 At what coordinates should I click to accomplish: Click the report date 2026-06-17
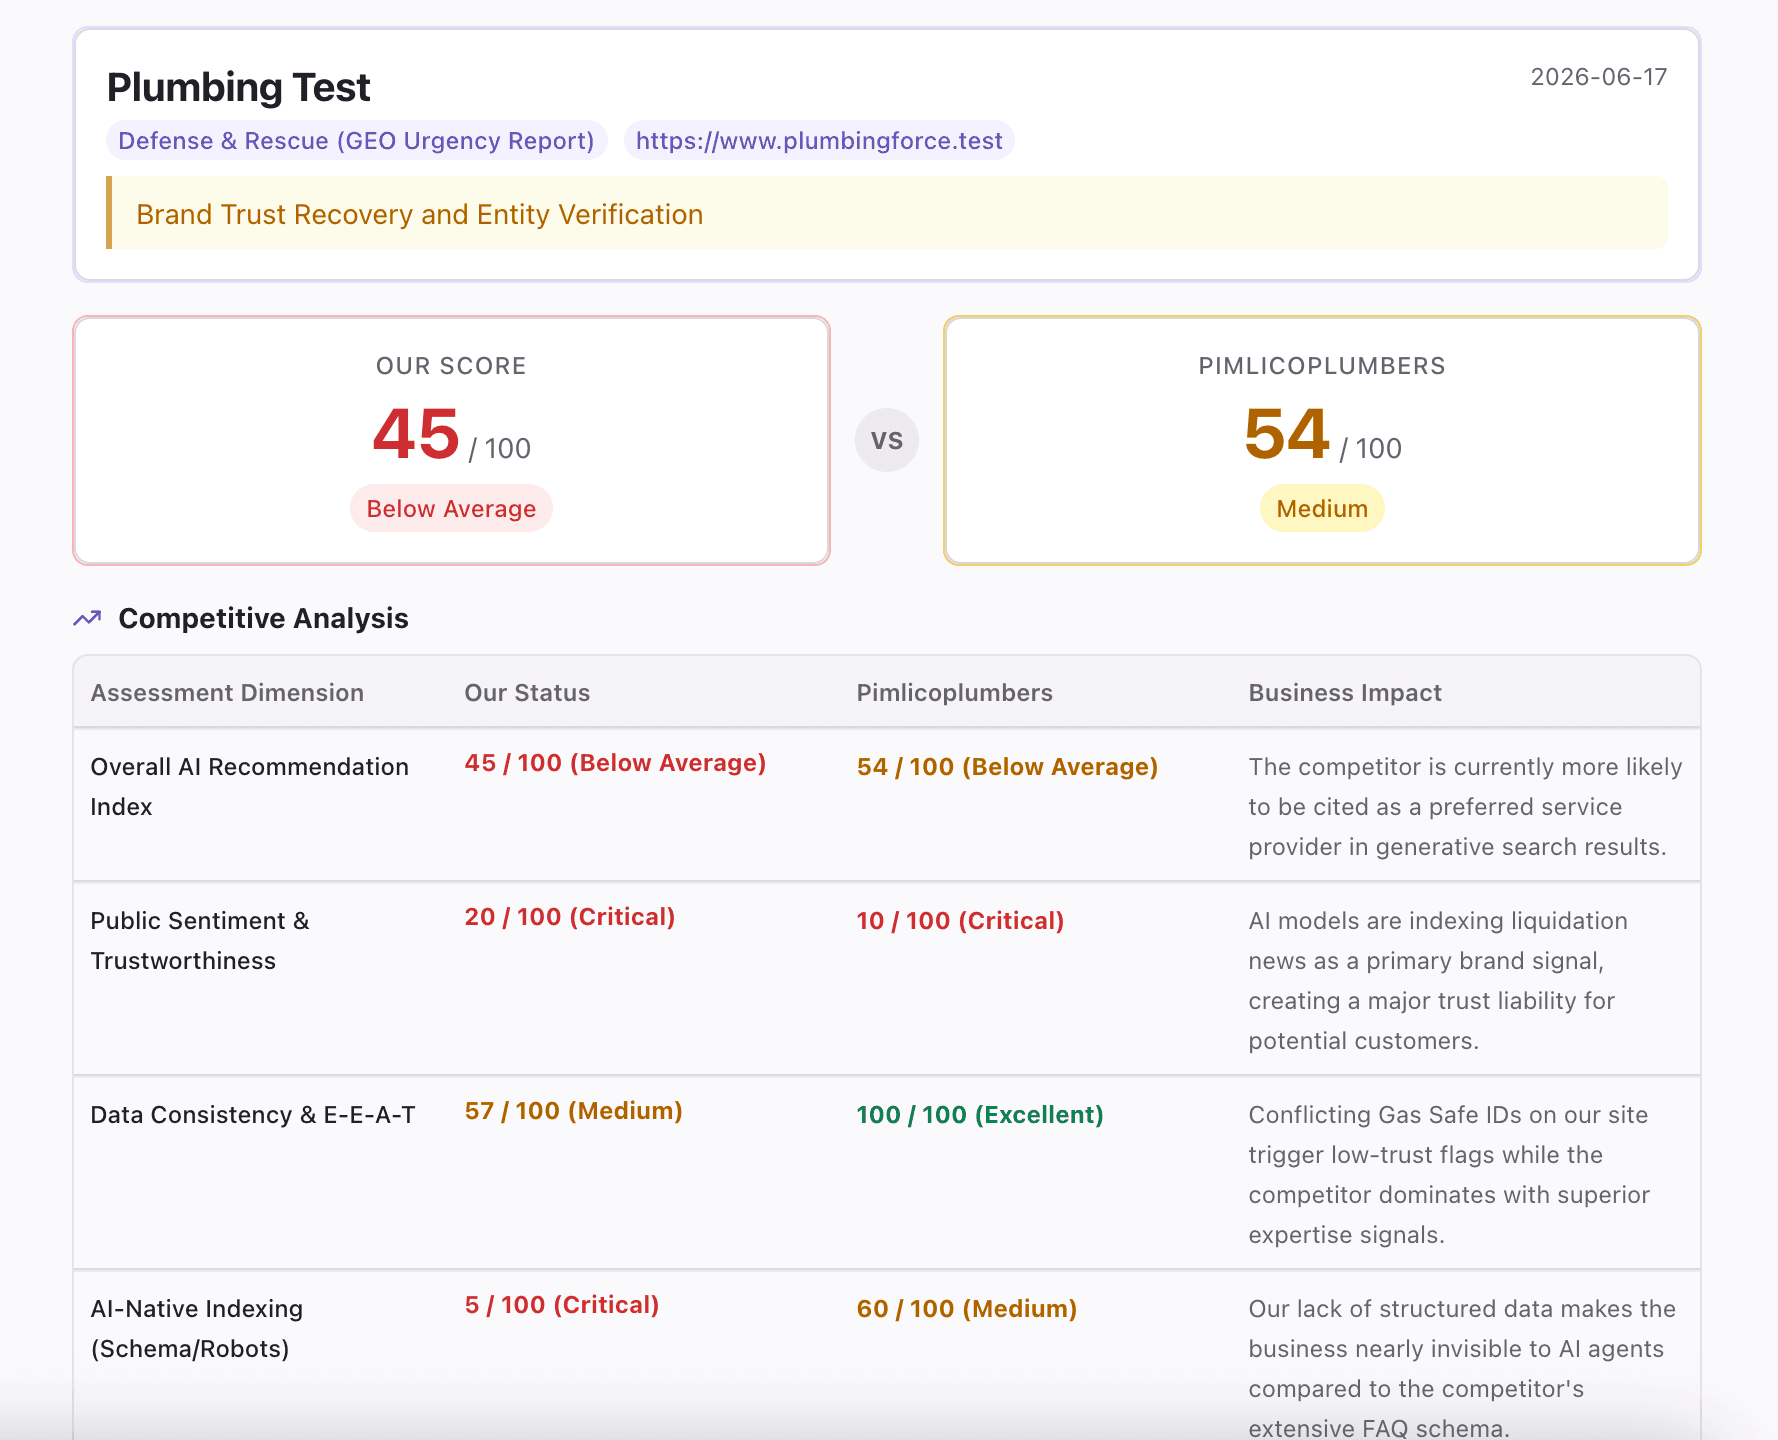click(x=1598, y=77)
